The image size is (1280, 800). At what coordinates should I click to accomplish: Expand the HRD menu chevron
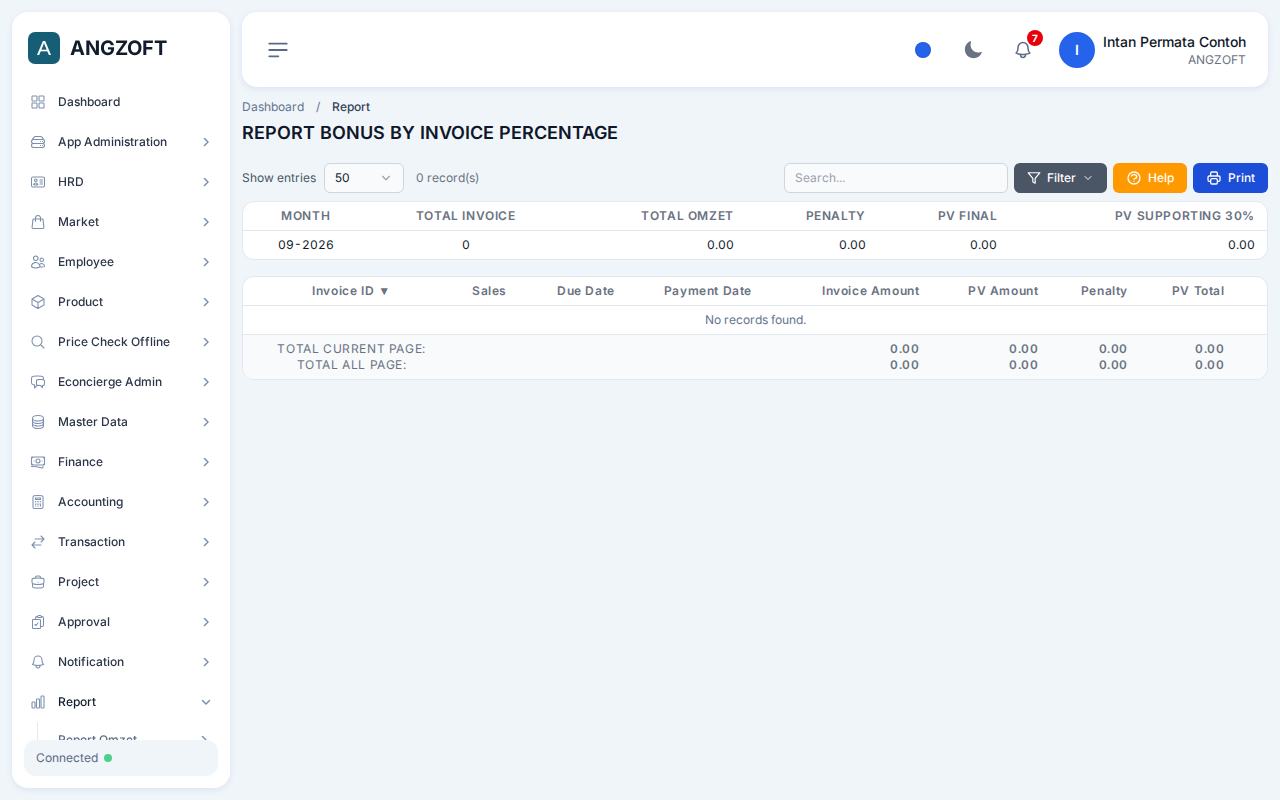click(x=206, y=182)
